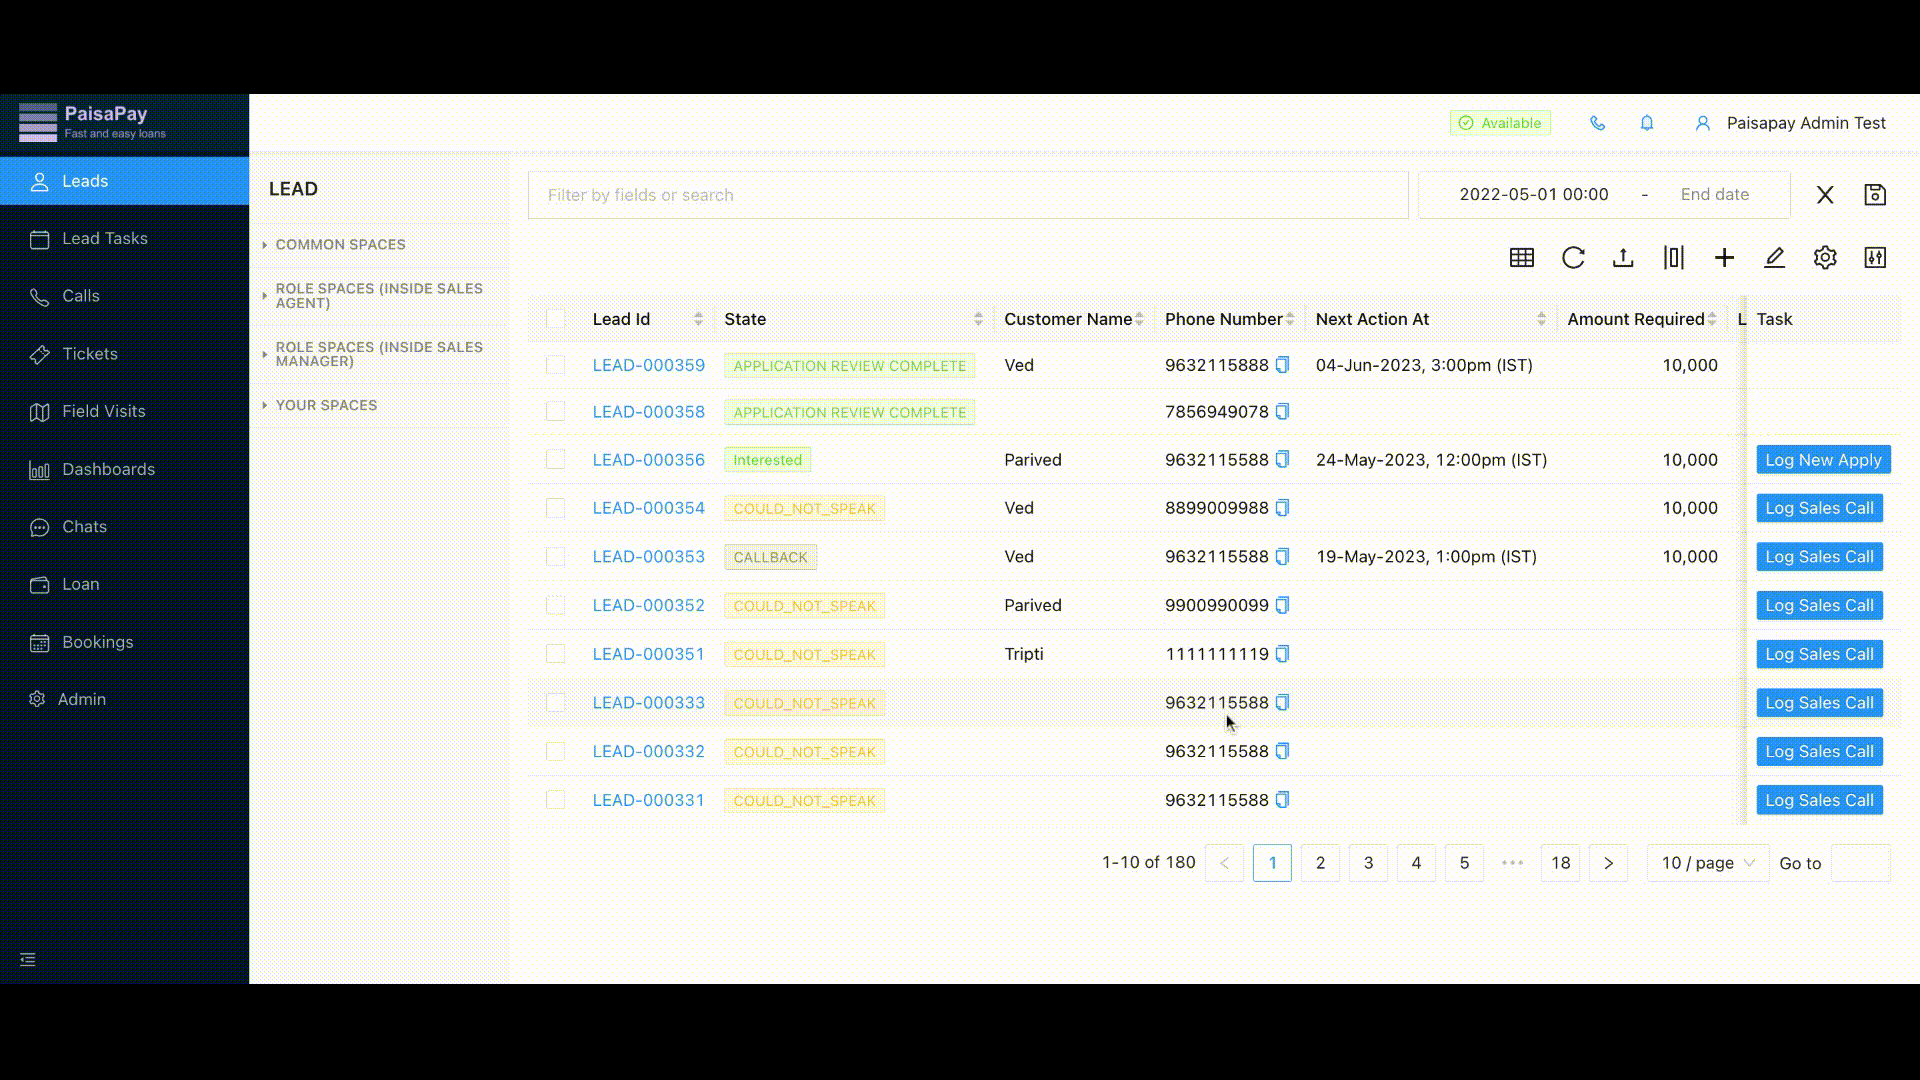
Task: Click the save filter icon
Action: click(x=1875, y=195)
